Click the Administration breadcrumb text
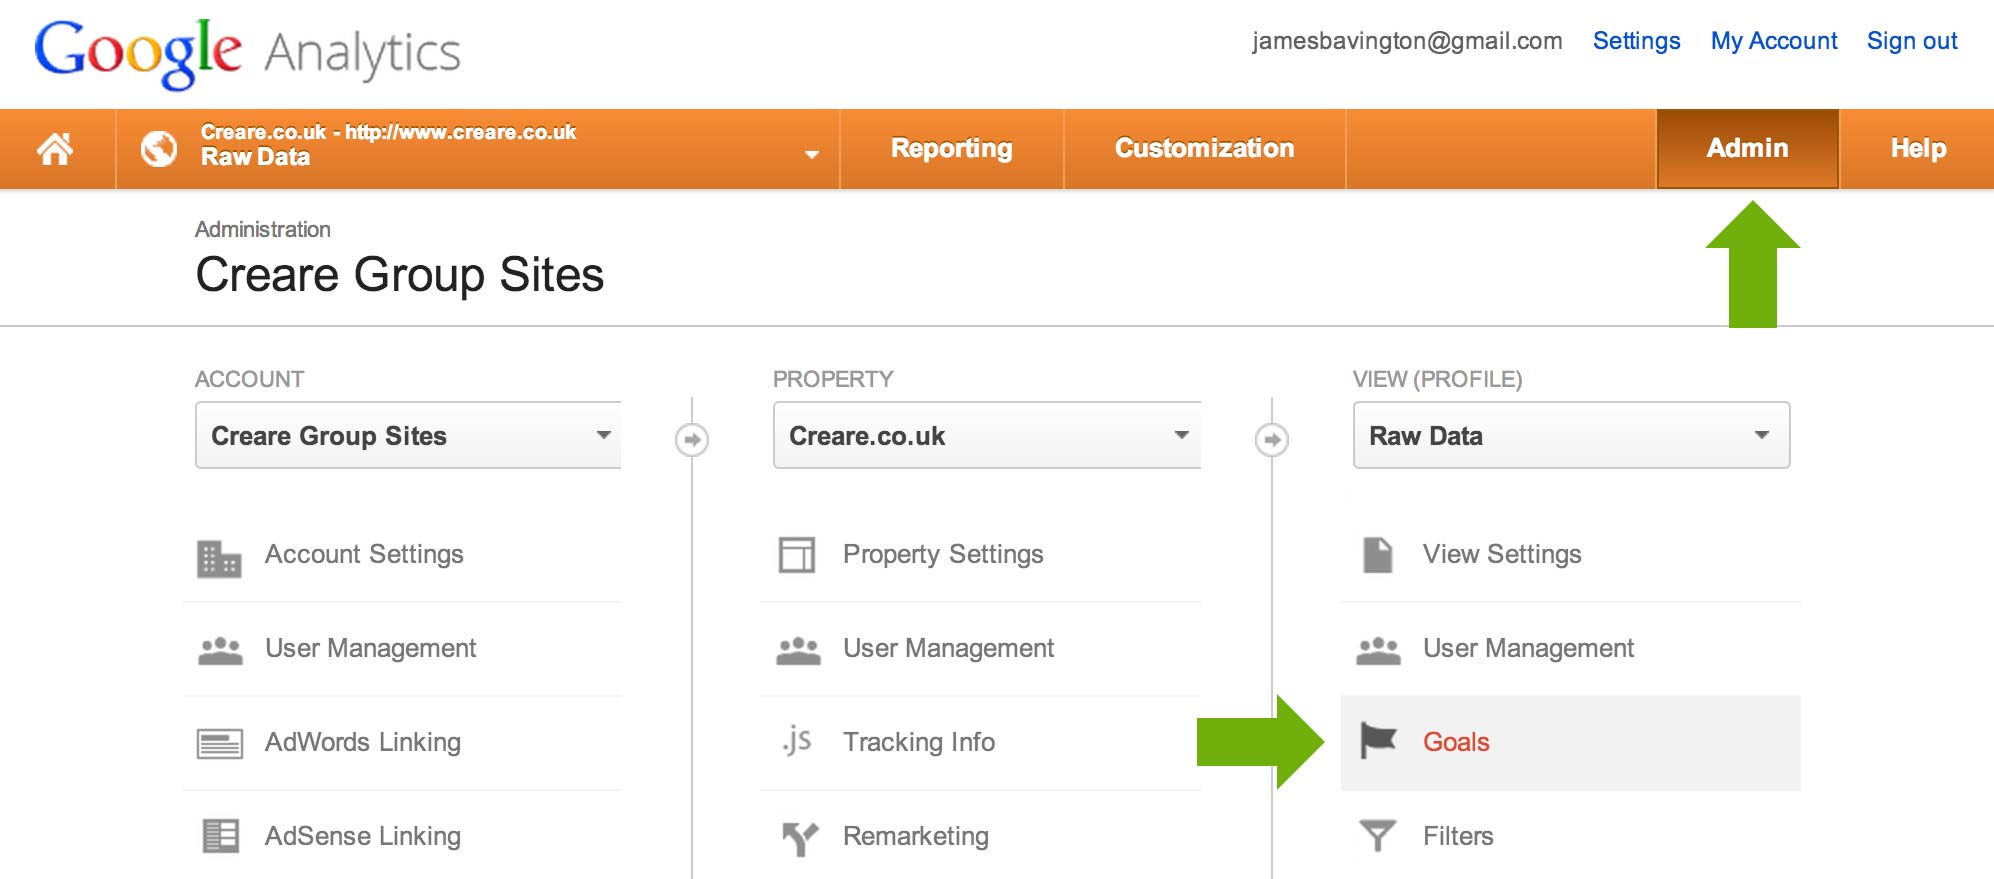This screenshot has width=1994, height=879. click(262, 229)
